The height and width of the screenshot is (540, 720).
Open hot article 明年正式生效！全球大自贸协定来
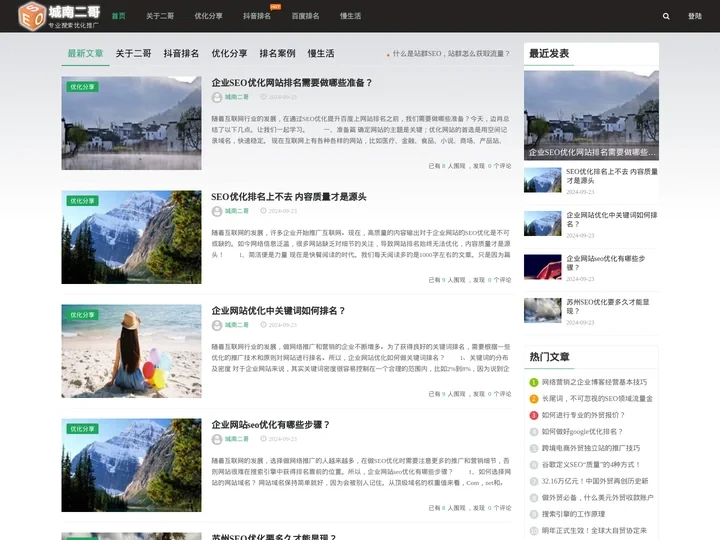pyautogui.click(x=594, y=531)
